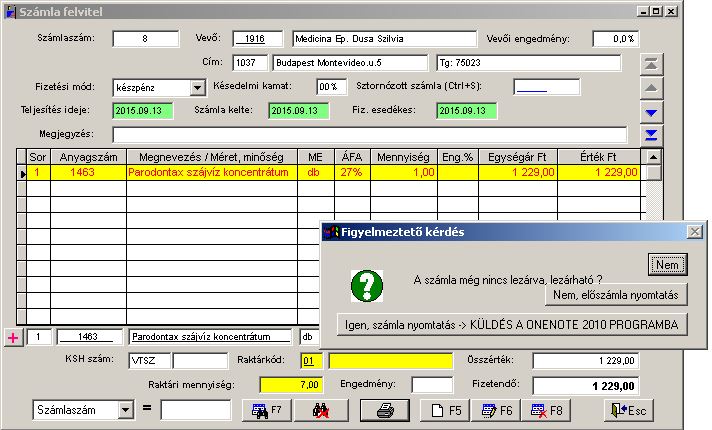Click the Anyagszám column header
712x430 pixels.
tap(89, 157)
